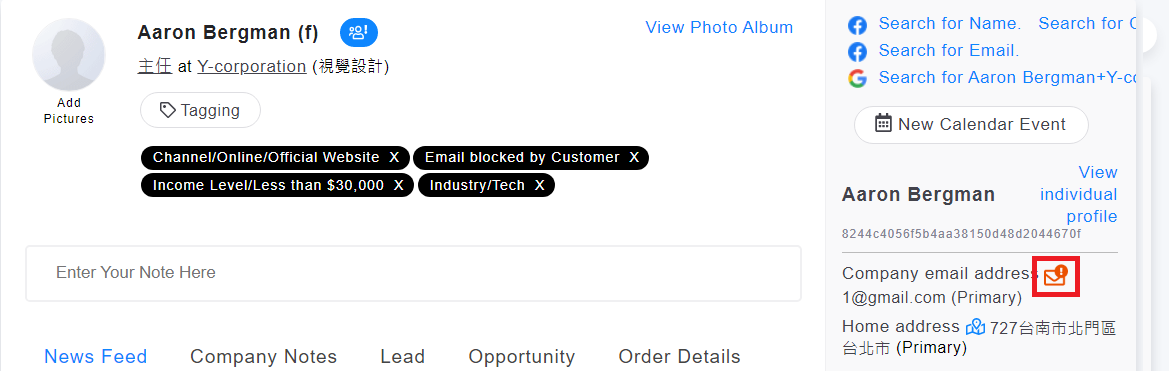This screenshot has height=371, width=1169.
Task: Remove the Industry/Tech tag
Action: click(539, 185)
